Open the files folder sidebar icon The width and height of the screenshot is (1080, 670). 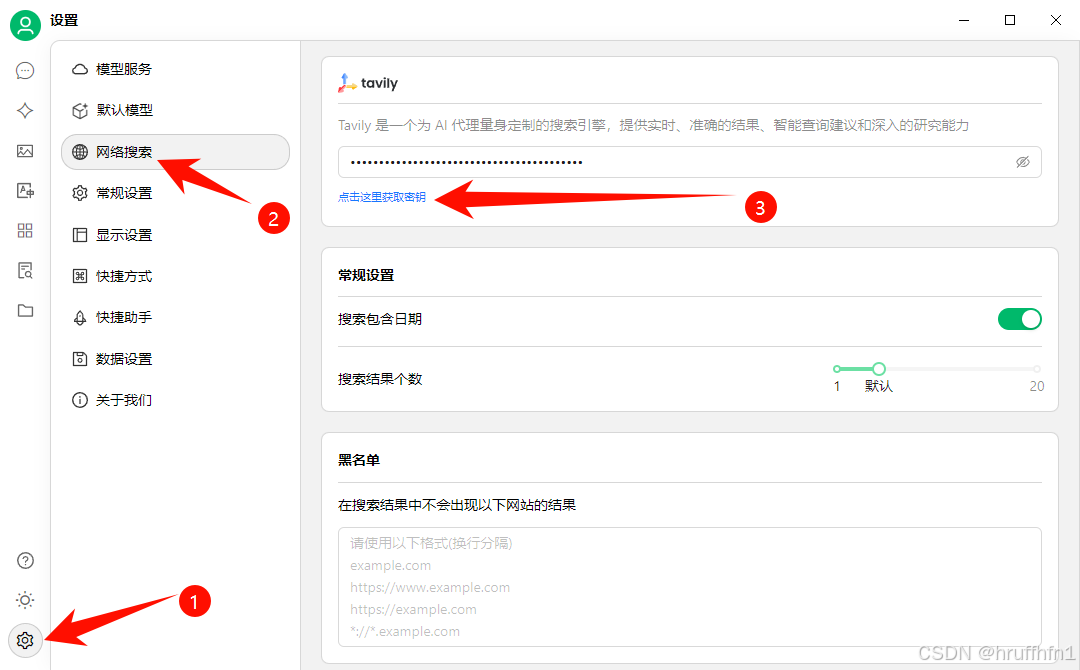[x=25, y=311]
